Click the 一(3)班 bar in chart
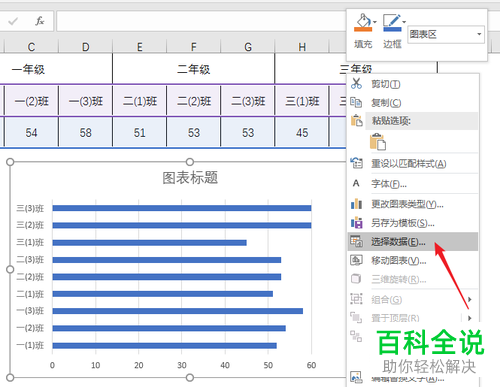This screenshot has height=387, width=500. [x=178, y=311]
